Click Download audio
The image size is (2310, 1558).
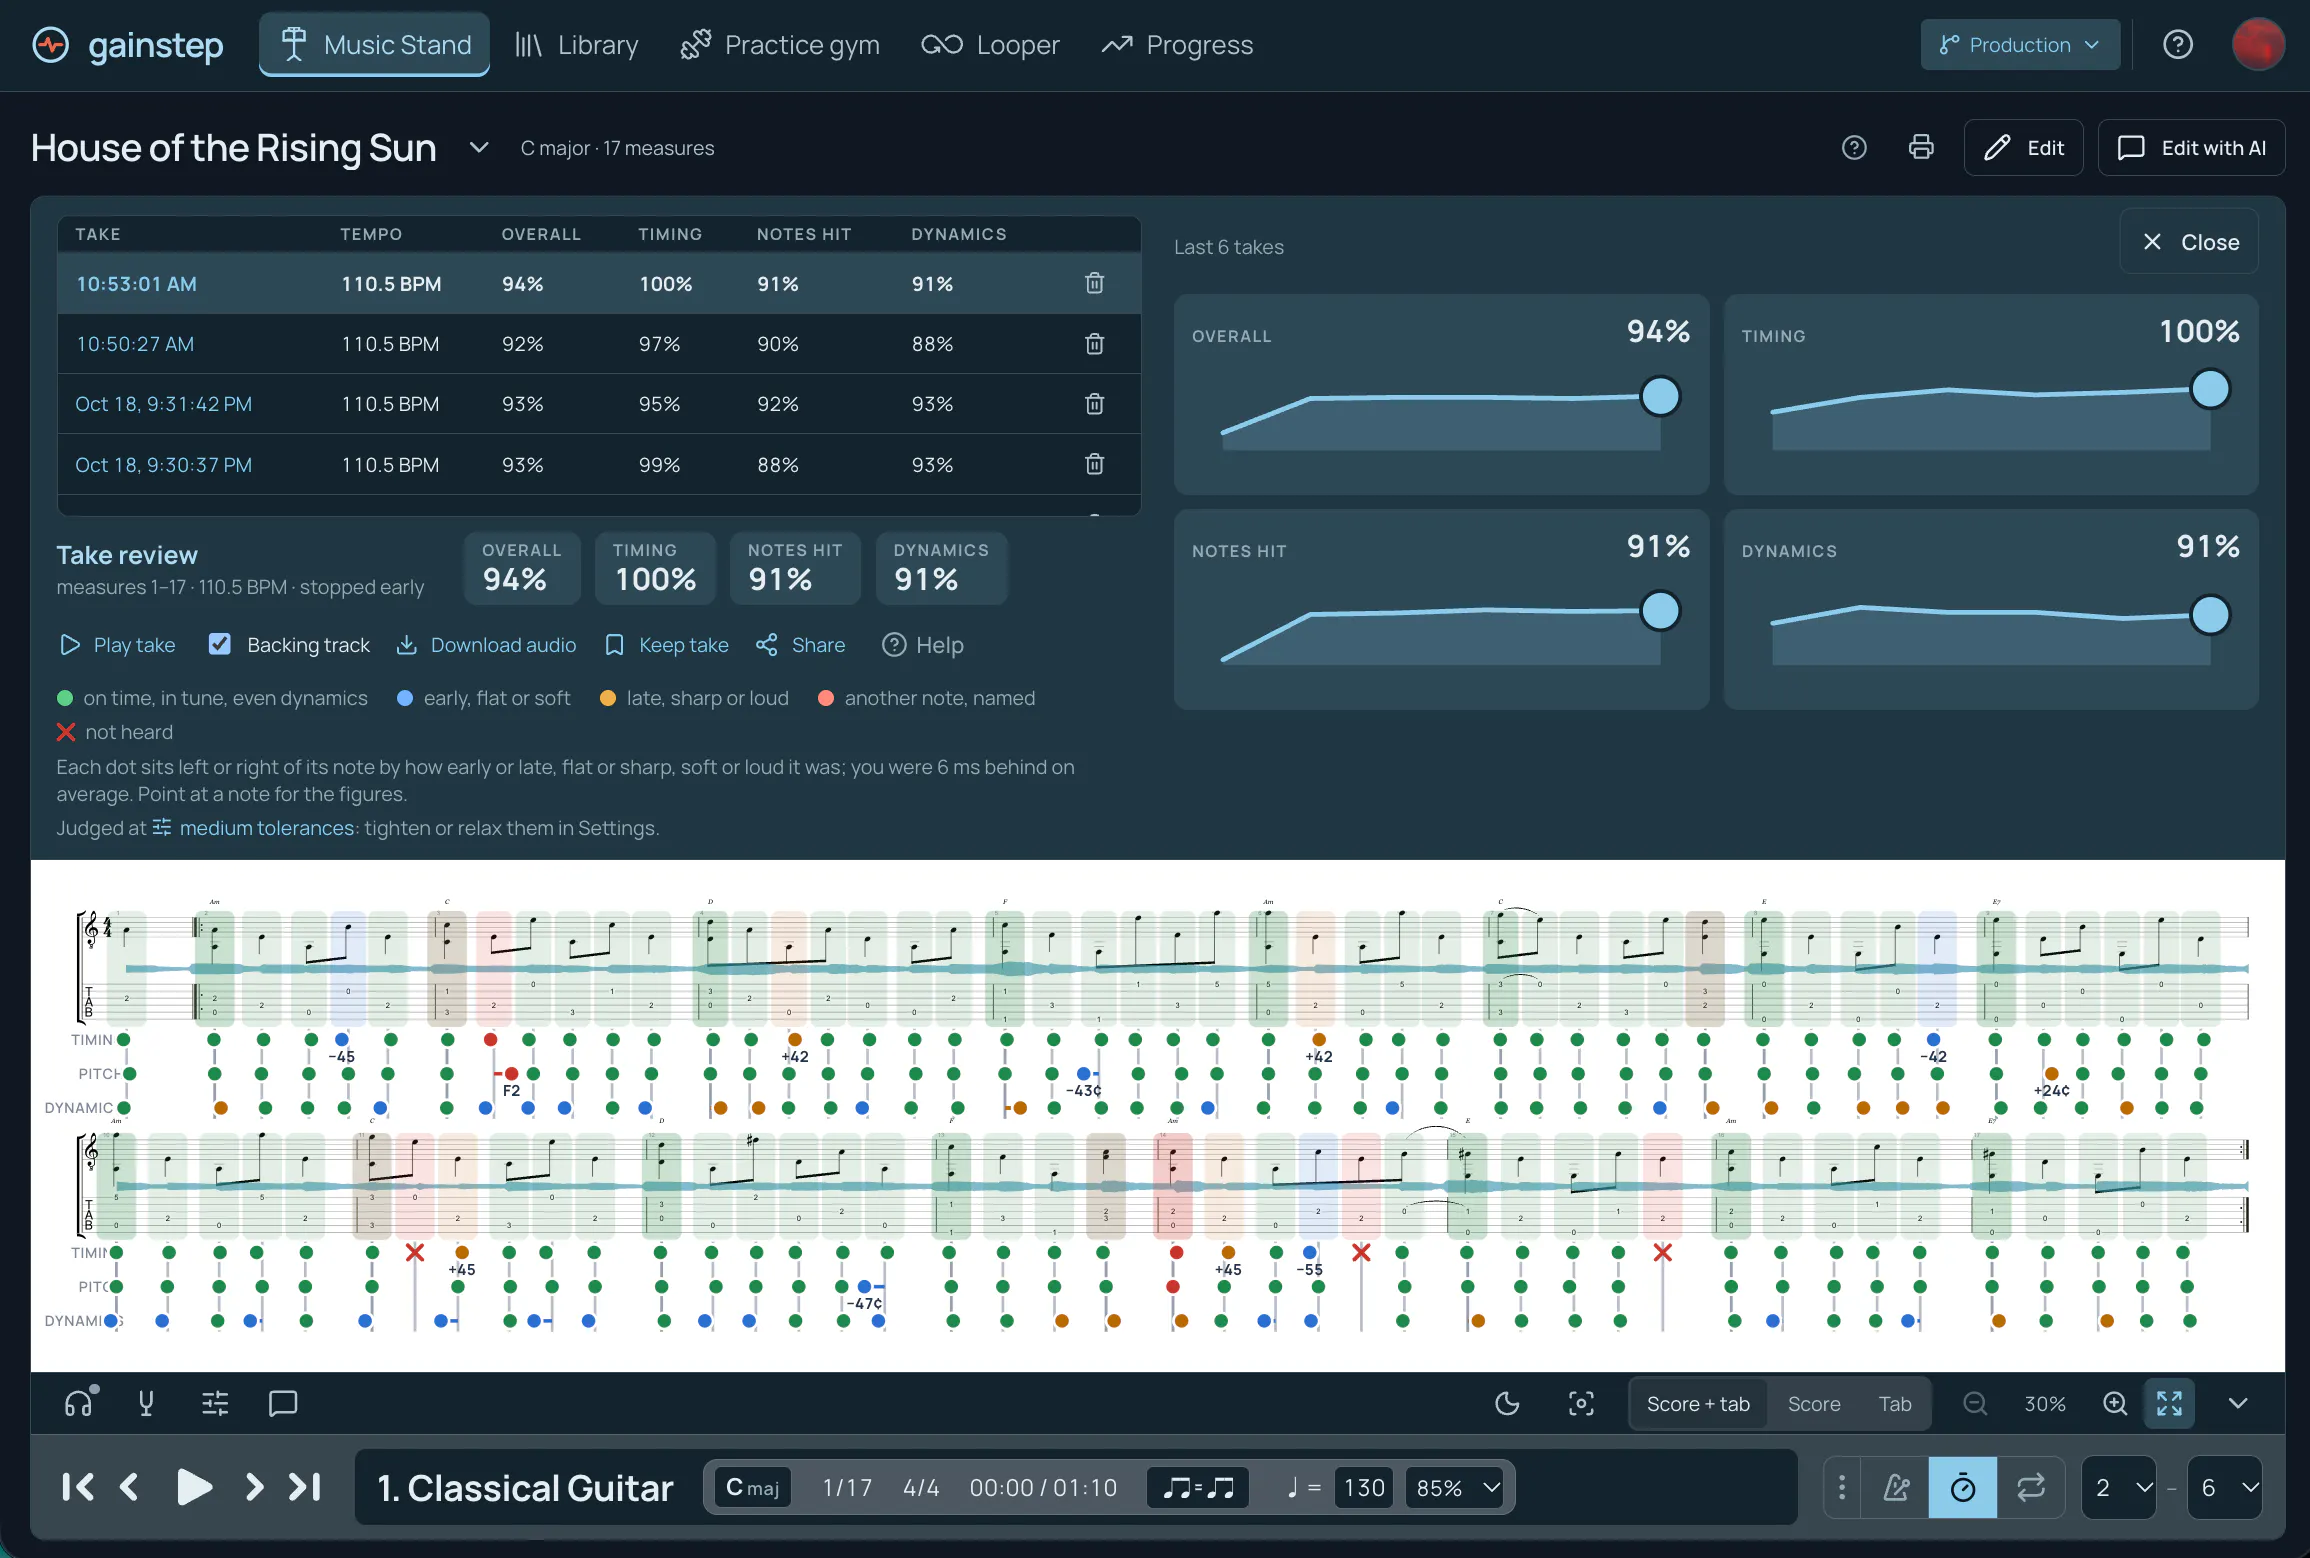click(x=486, y=644)
